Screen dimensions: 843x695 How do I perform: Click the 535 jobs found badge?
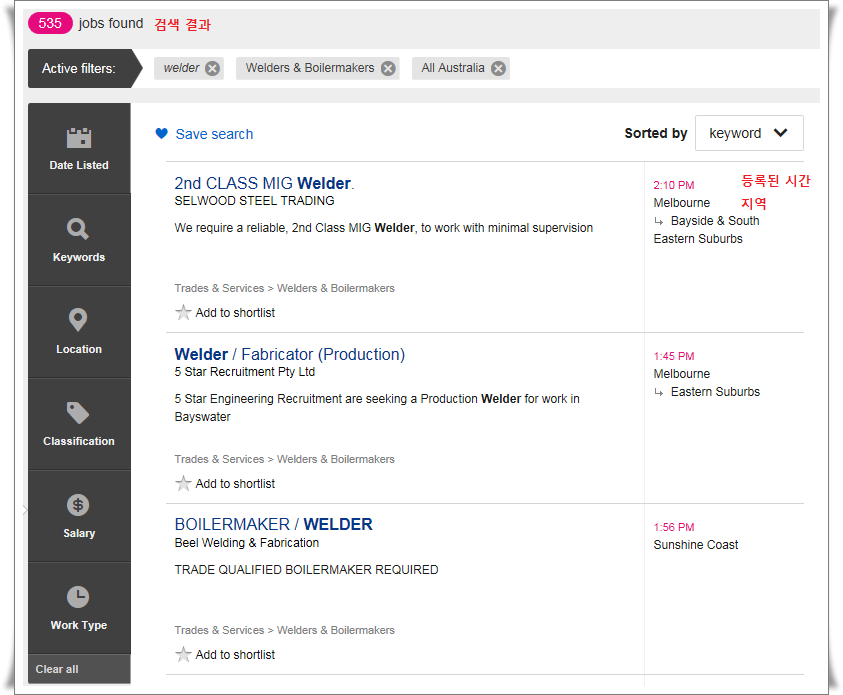pyautogui.click(x=50, y=23)
